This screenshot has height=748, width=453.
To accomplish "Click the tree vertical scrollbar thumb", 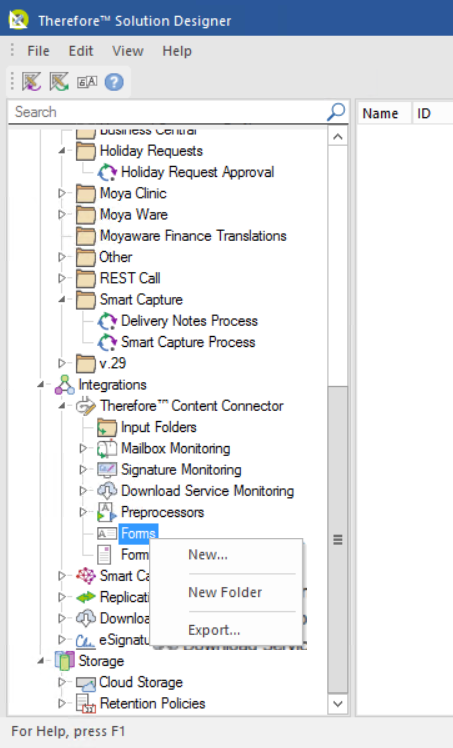I will point(338,540).
